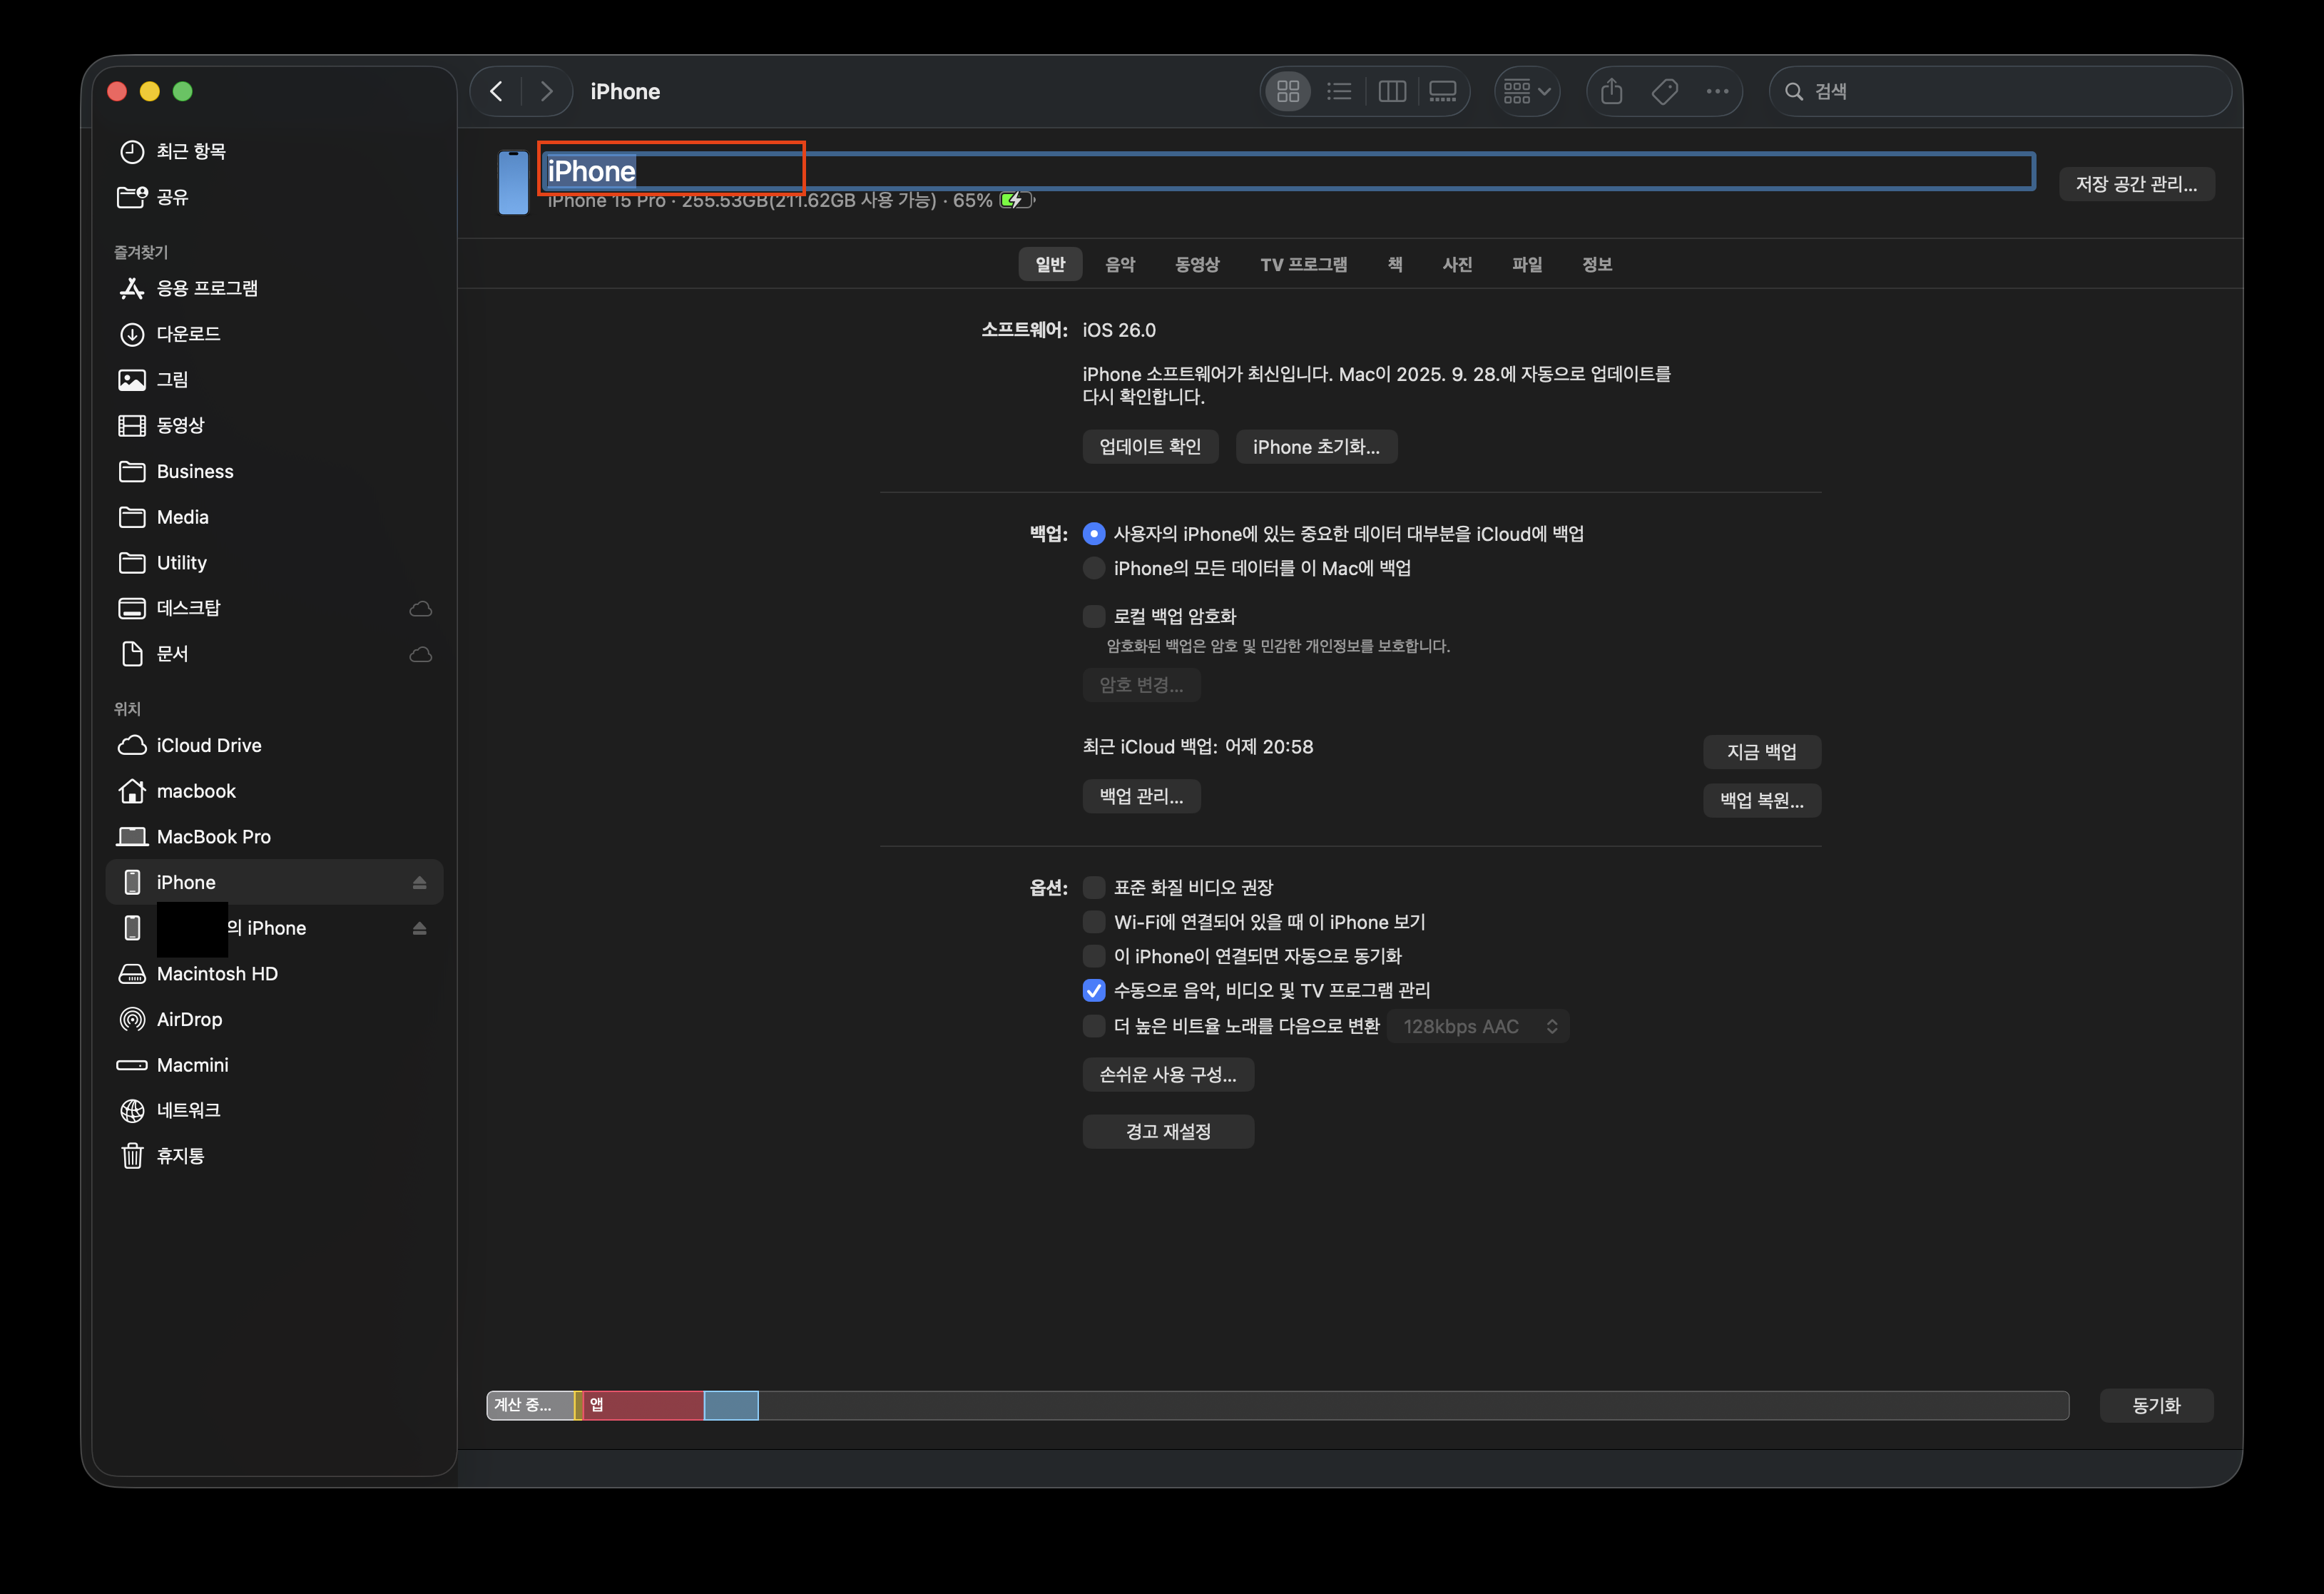The height and width of the screenshot is (1594, 2324).
Task: Click the 지금 백업 button
Action: (1761, 752)
